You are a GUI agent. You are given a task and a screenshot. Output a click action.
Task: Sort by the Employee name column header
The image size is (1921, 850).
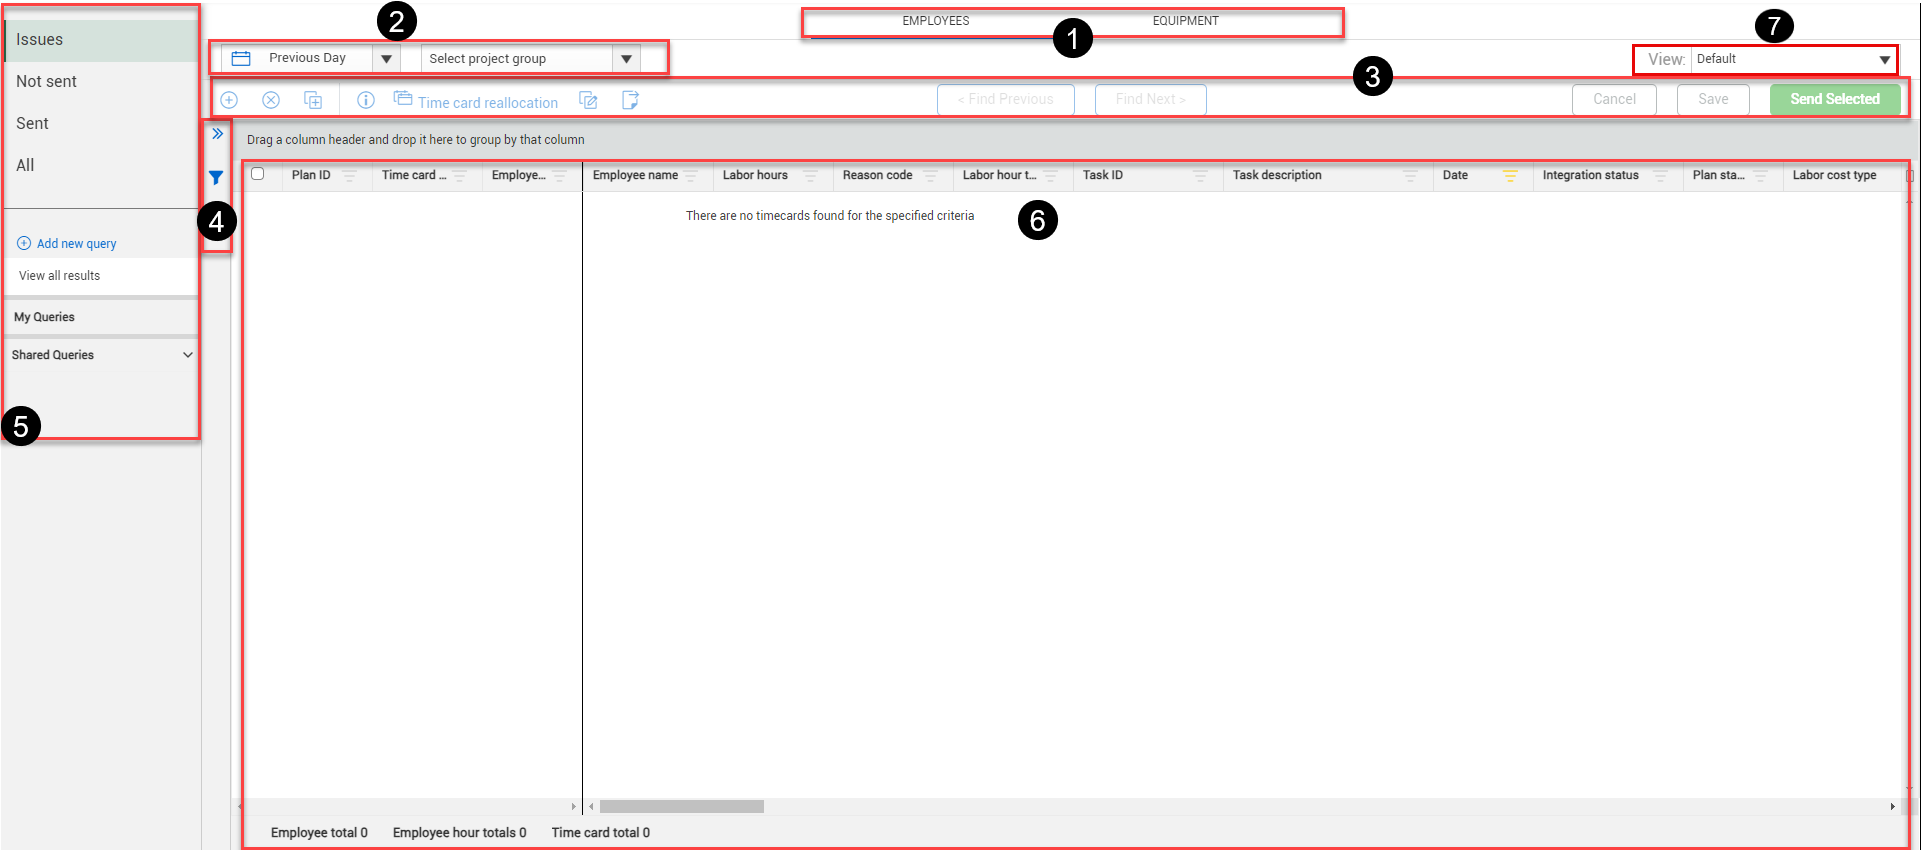[x=635, y=175]
